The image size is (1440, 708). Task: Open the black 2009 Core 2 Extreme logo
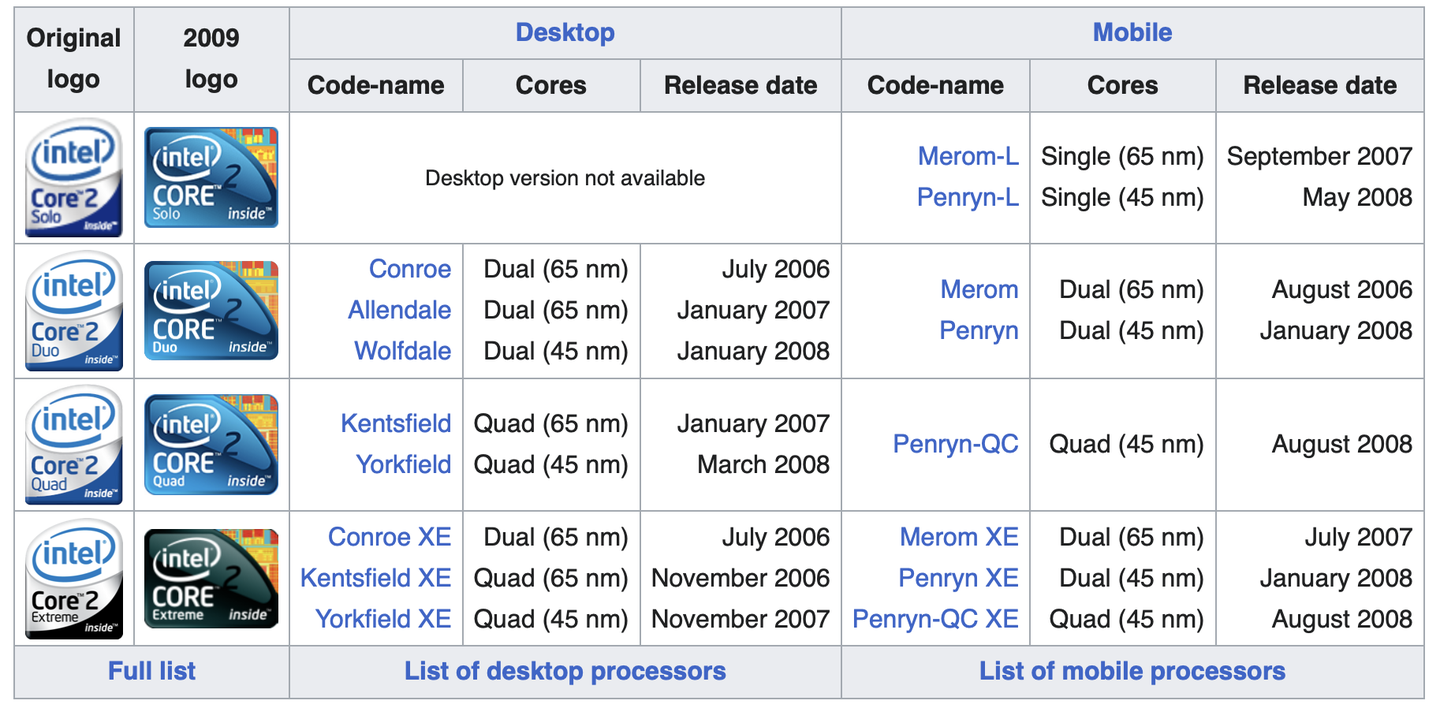point(211,579)
